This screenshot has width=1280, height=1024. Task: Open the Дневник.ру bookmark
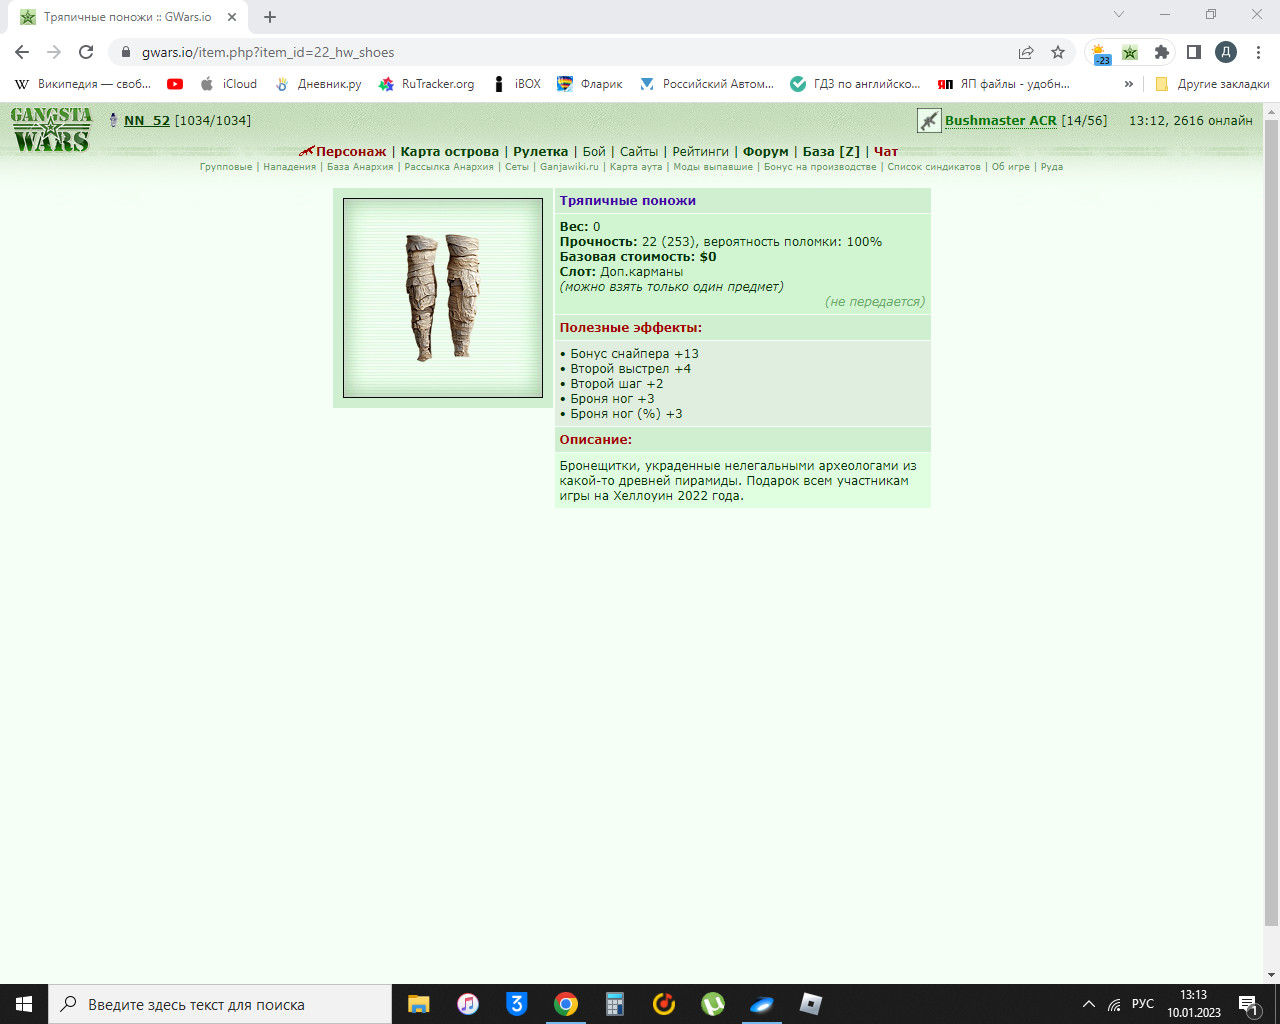[x=318, y=84]
